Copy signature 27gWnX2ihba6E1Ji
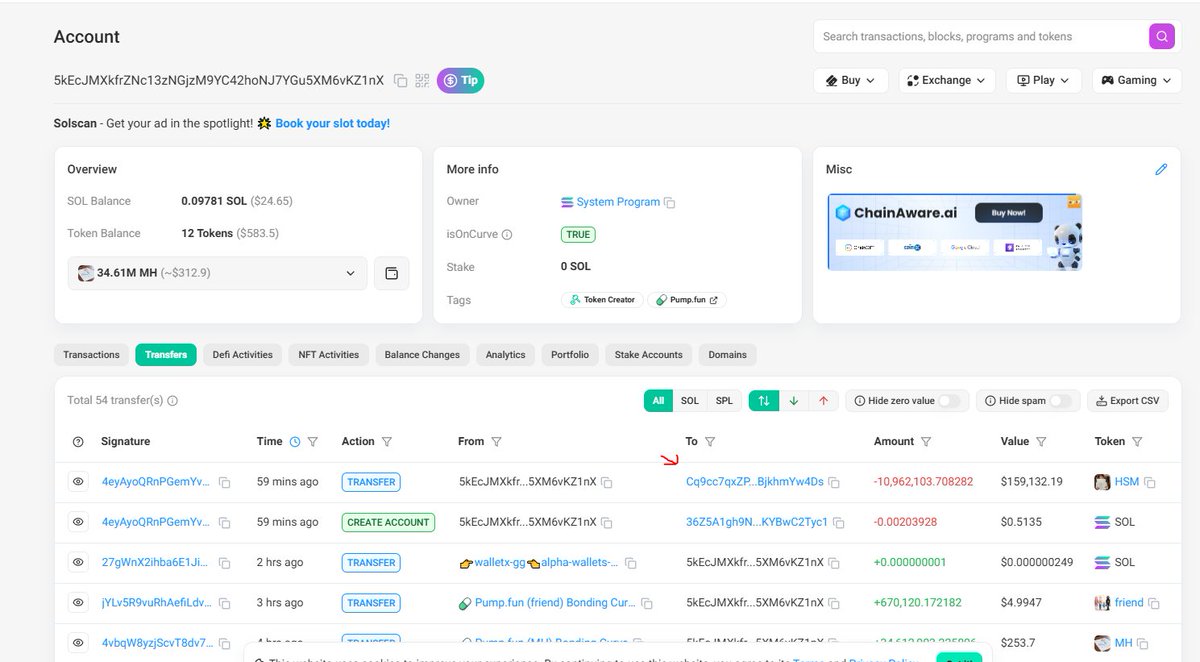Viewport: 1200px width, 662px height. [225, 564]
